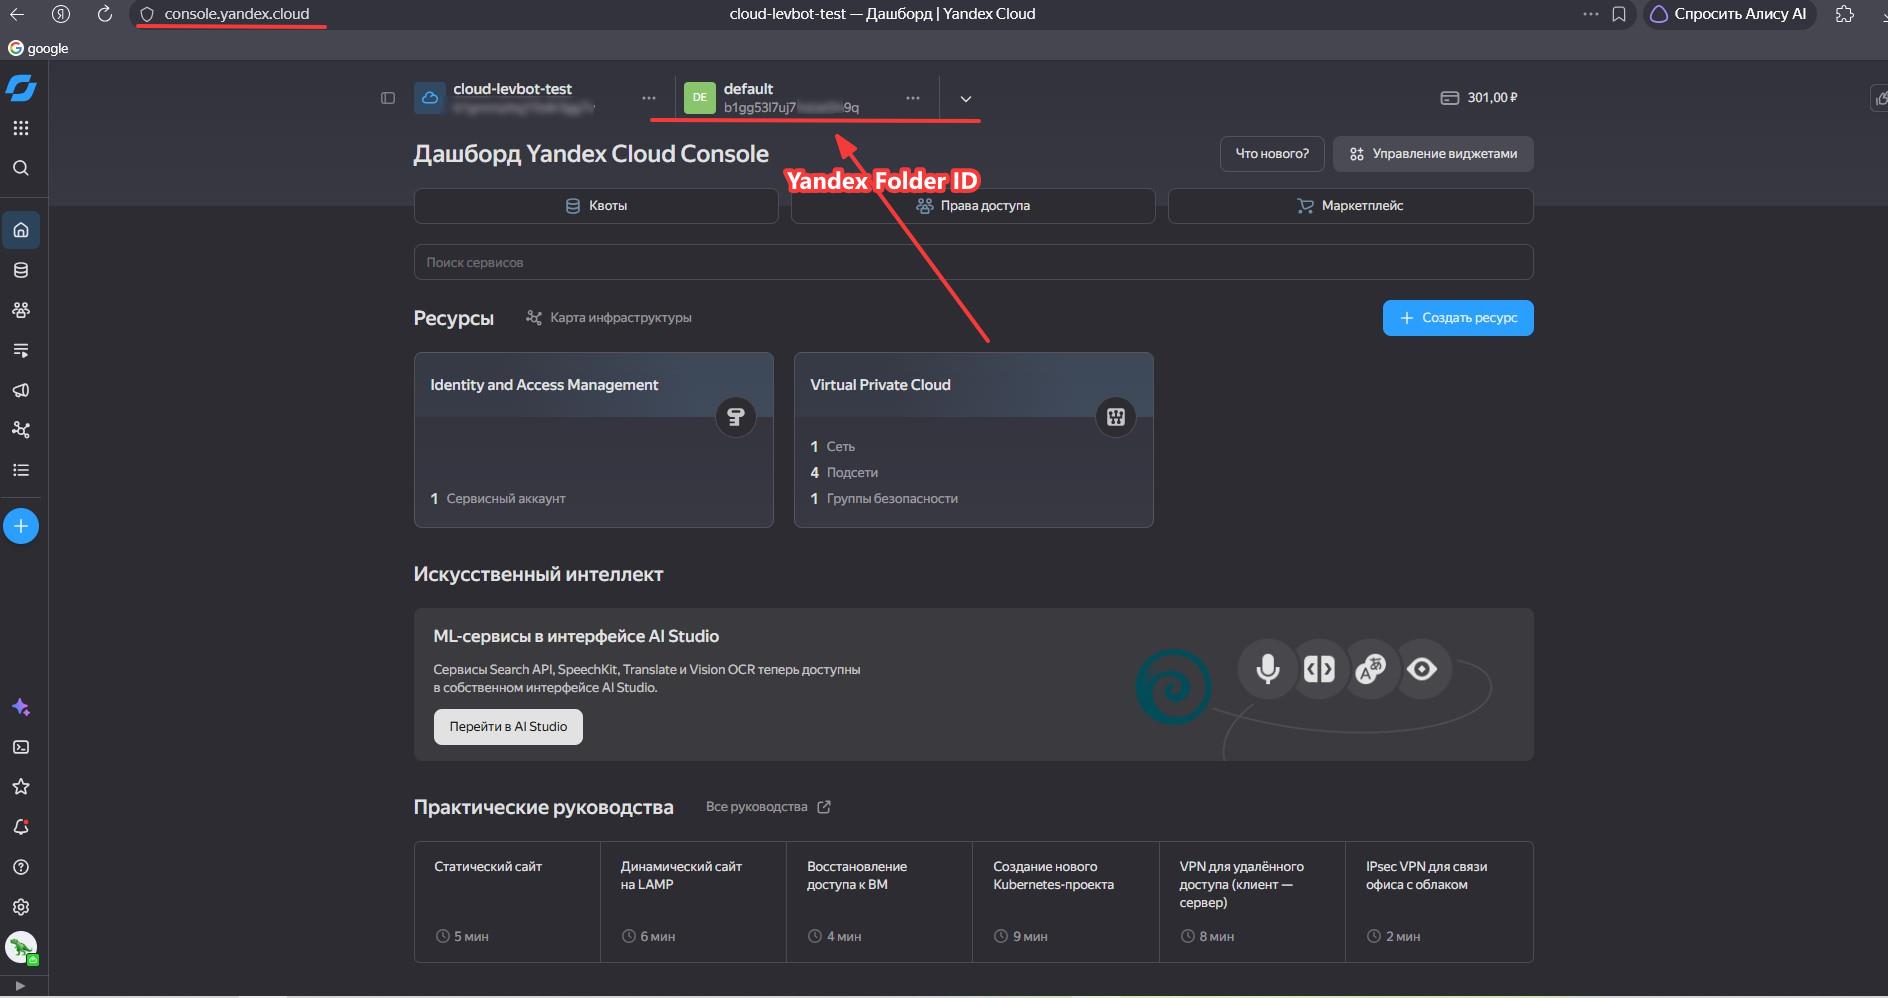Go back in the browser
The height and width of the screenshot is (998, 1888).
coord(17,14)
